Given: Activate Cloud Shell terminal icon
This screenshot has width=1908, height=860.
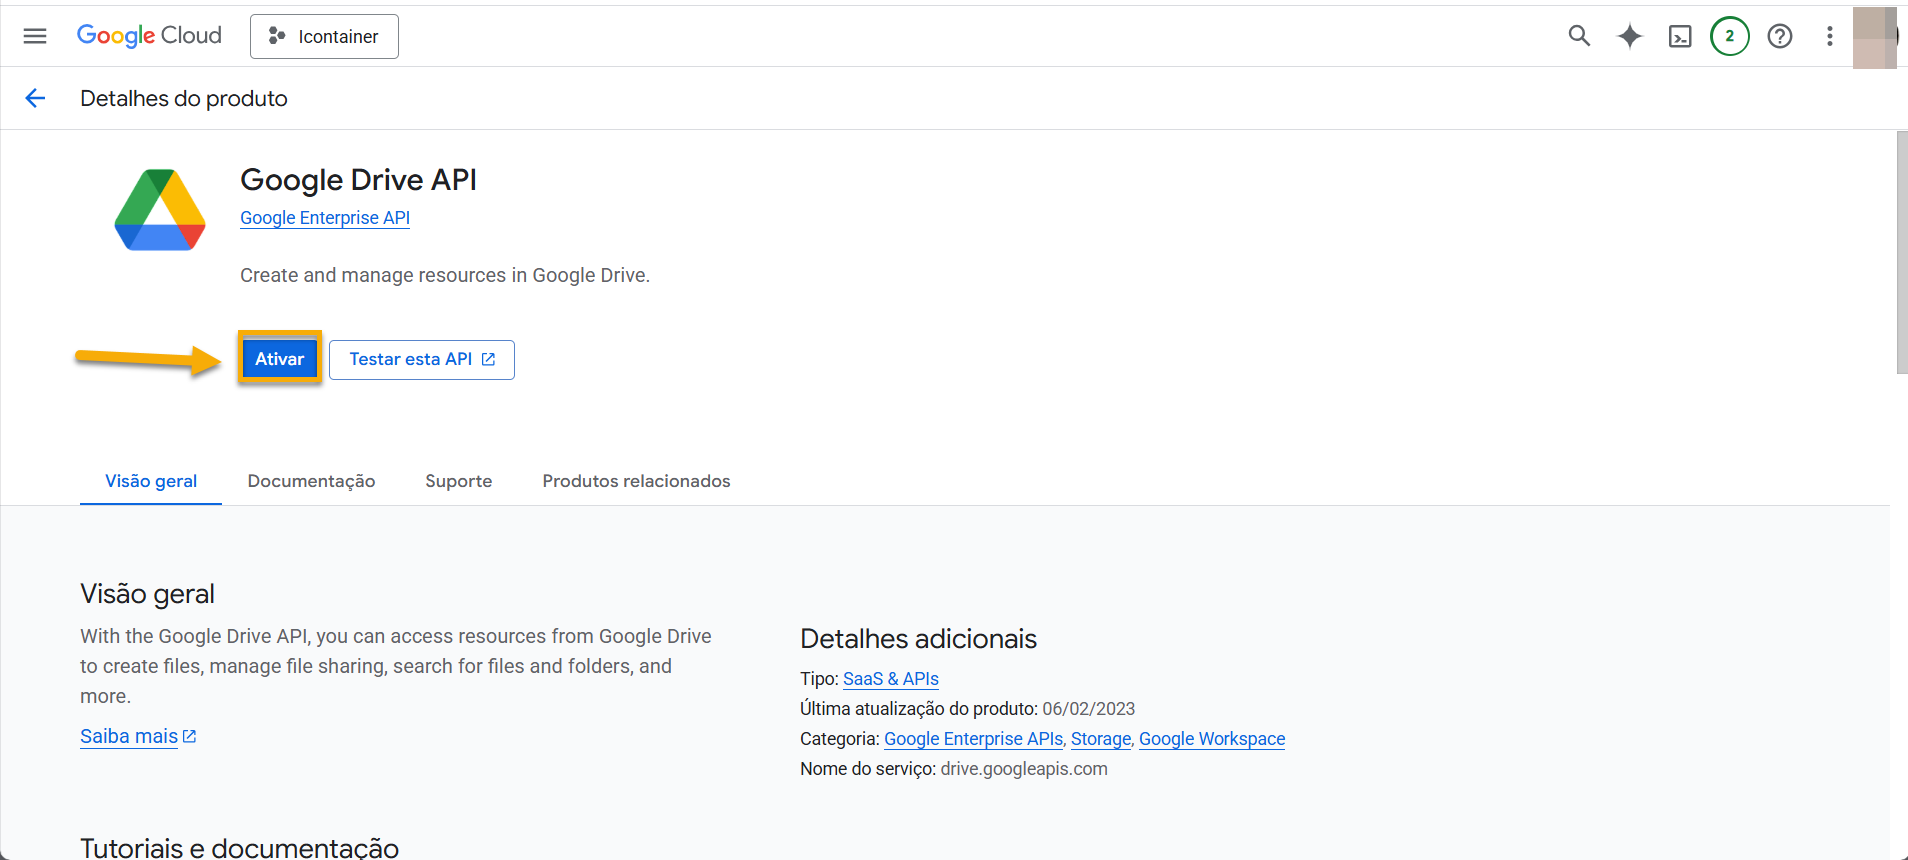Looking at the screenshot, I should [x=1680, y=36].
